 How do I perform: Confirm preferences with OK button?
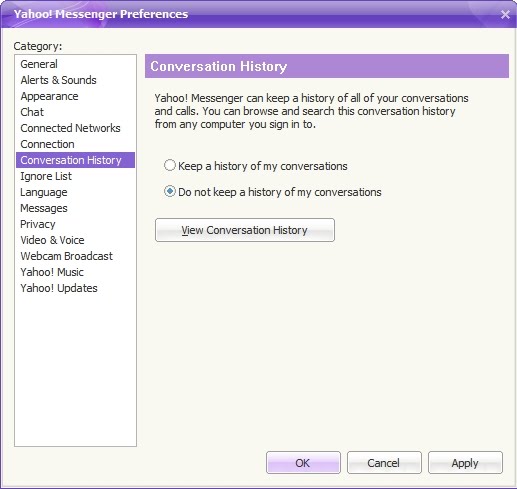tap(303, 463)
